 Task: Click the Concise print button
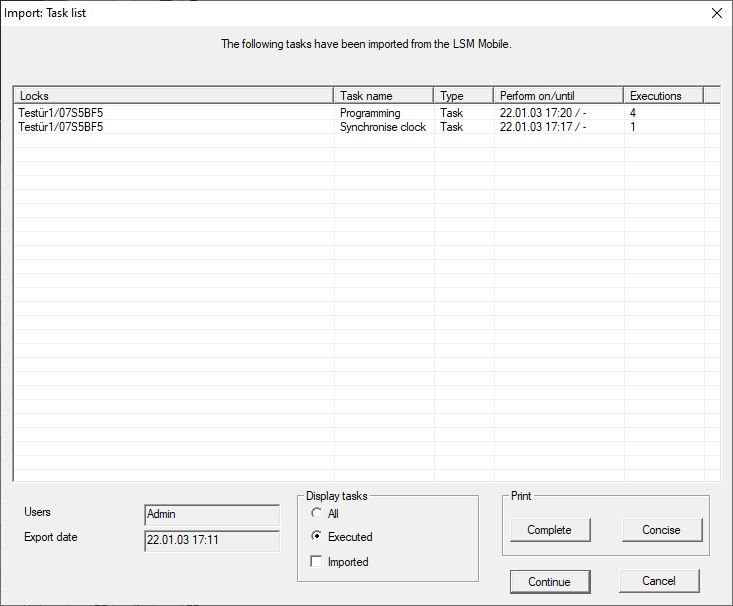[x=661, y=530]
